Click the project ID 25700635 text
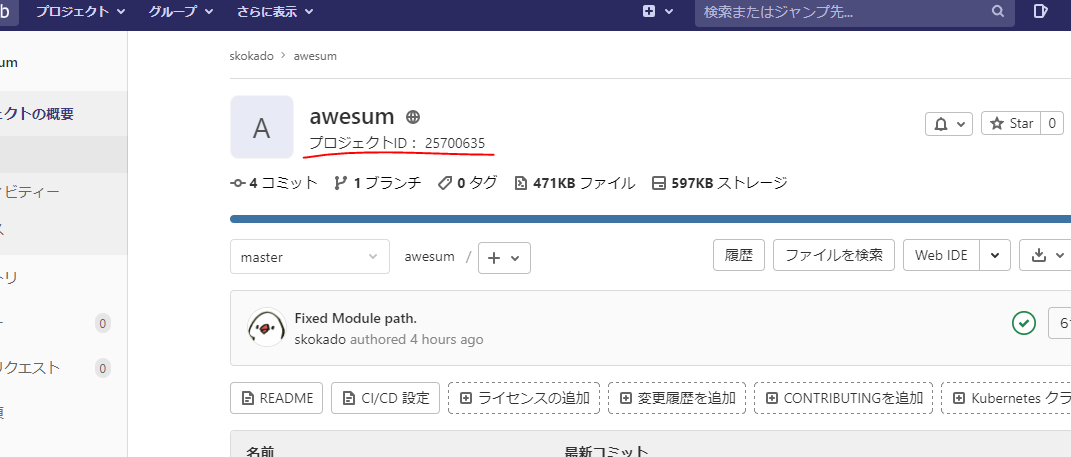Viewport: 1071px width, 457px height. coord(398,143)
